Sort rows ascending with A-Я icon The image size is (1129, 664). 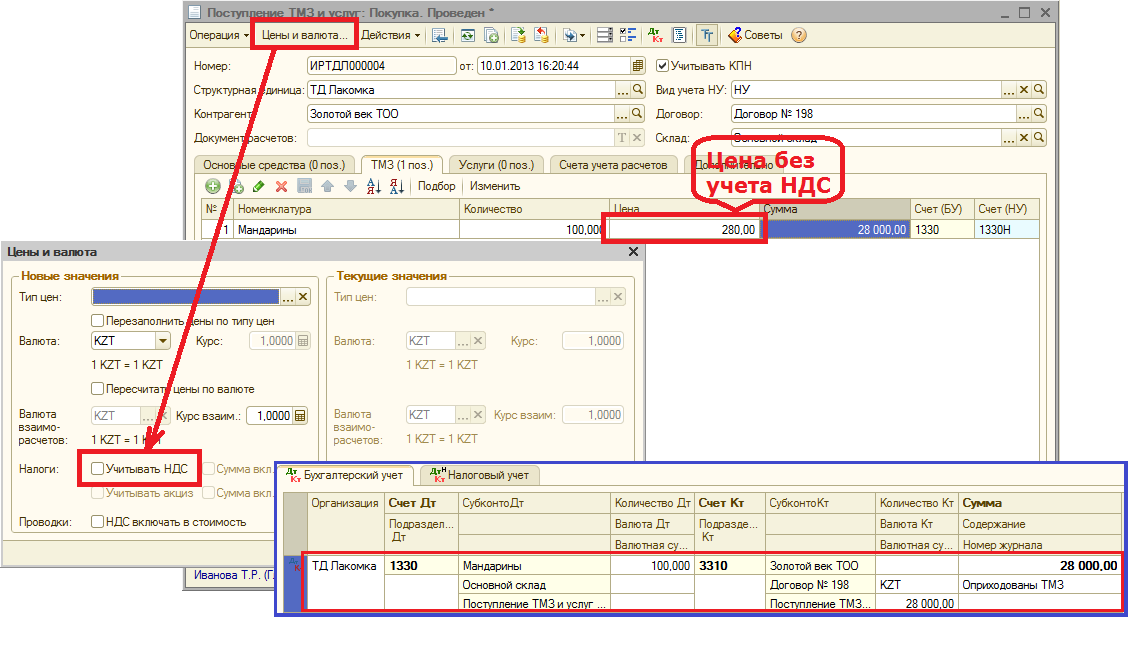point(374,186)
